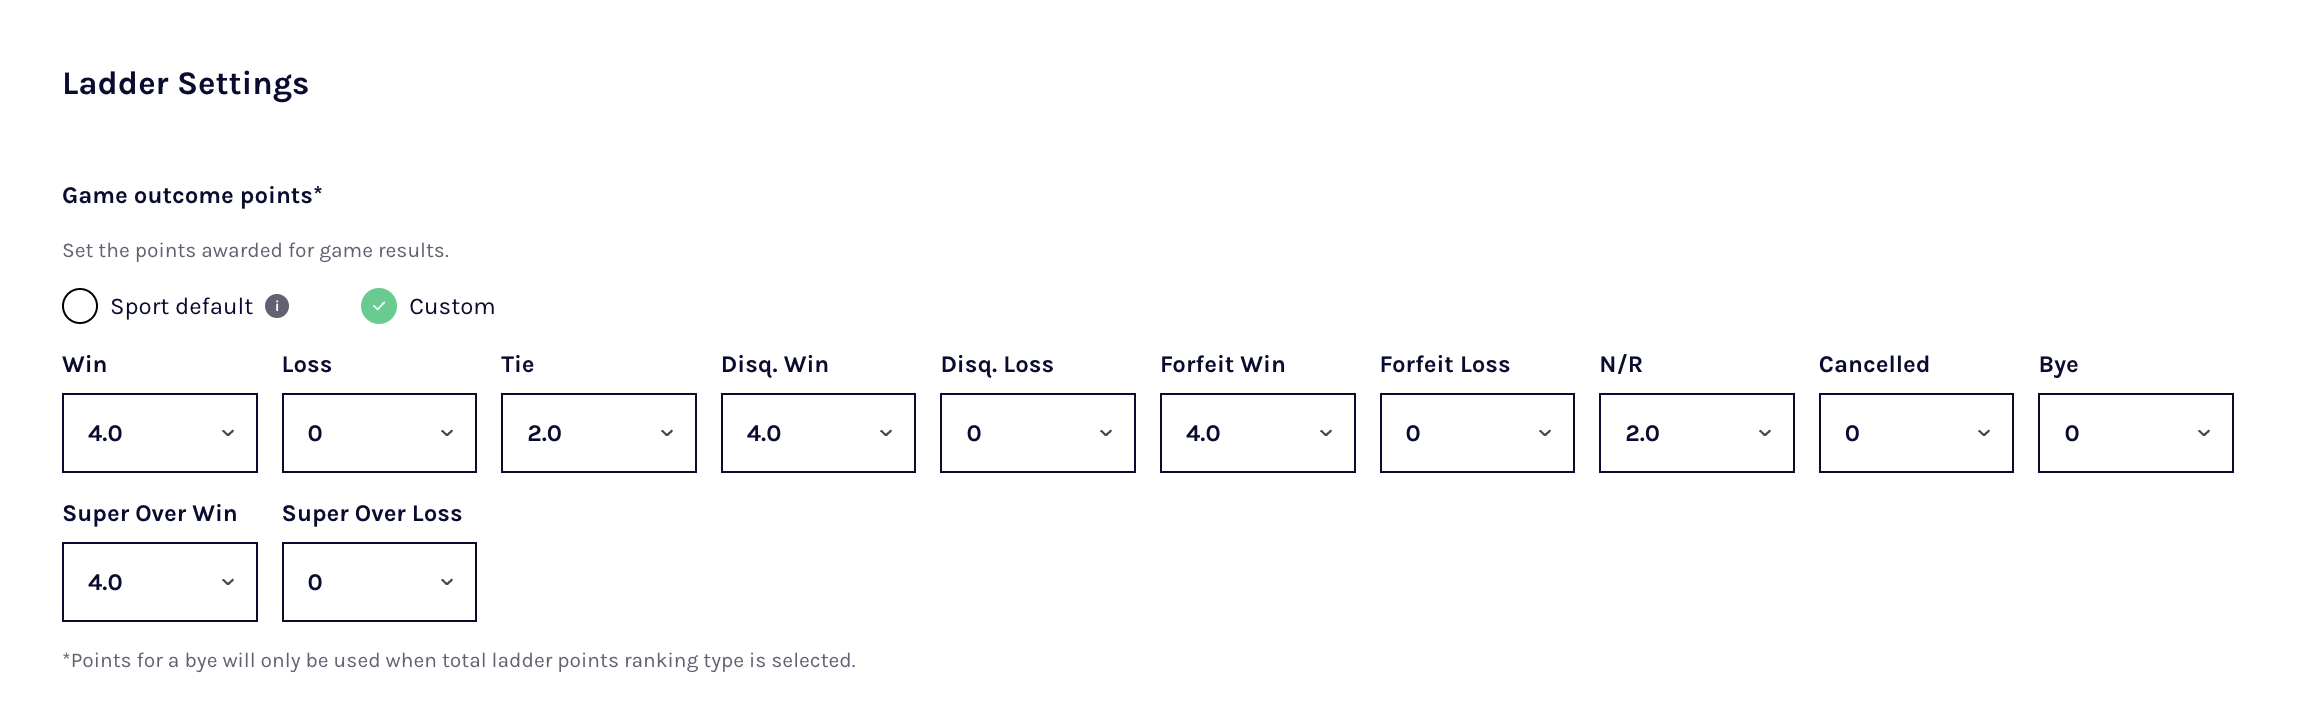Click the chevron arrow in the Bye field

2204,433
